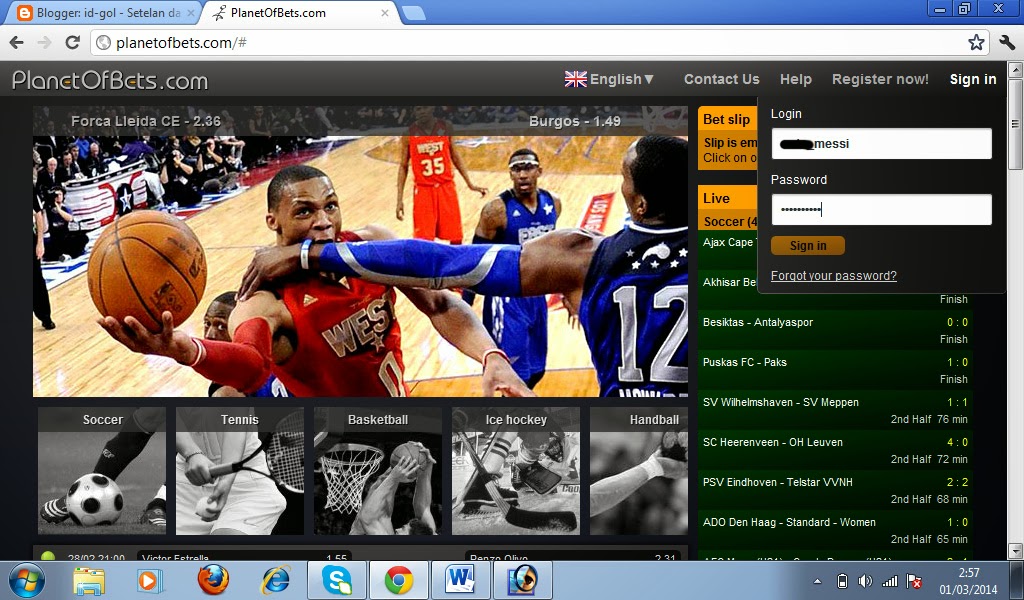Click the Live section header

click(727, 198)
